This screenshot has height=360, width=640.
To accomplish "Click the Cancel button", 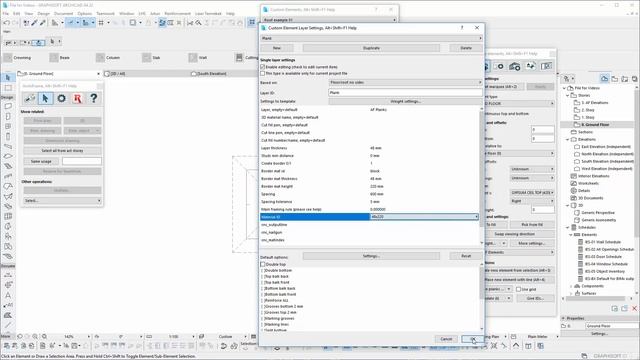I will coord(446,339).
